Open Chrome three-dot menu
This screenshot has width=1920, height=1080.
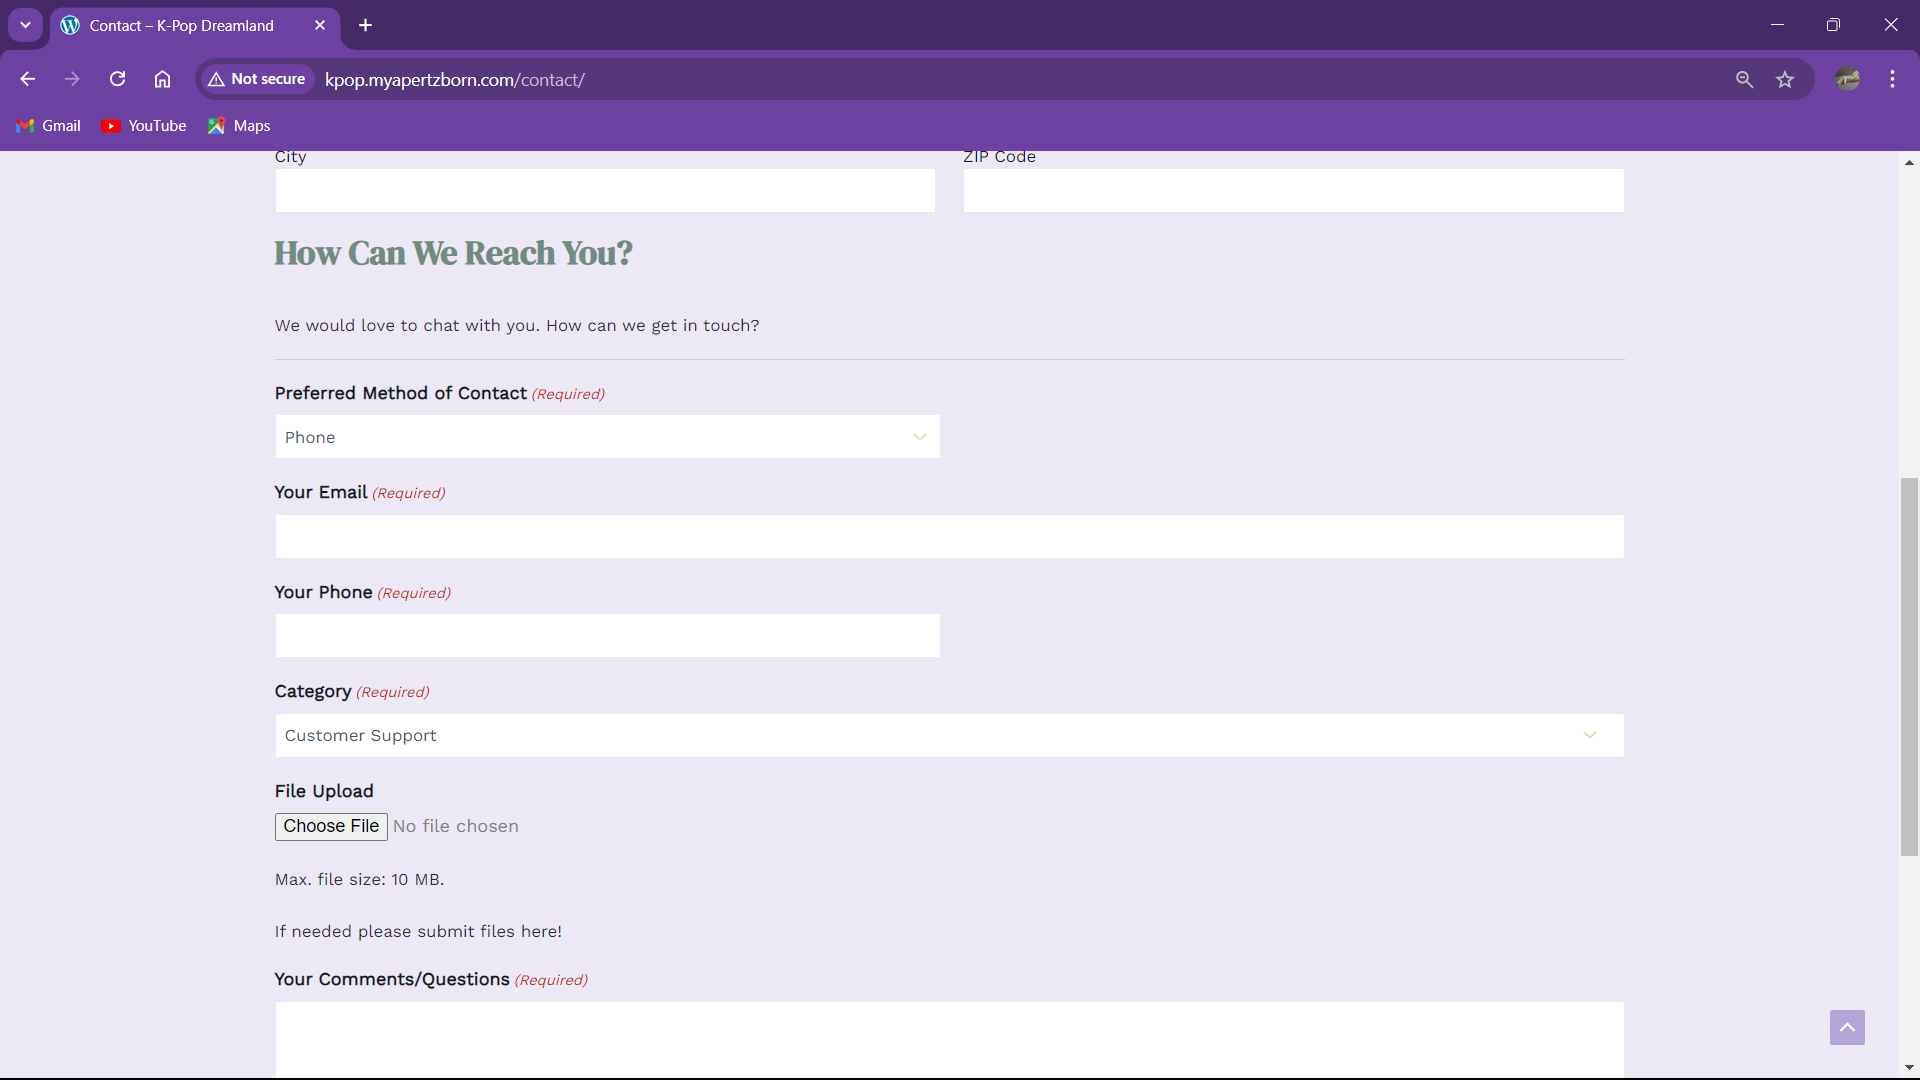[1892, 79]
